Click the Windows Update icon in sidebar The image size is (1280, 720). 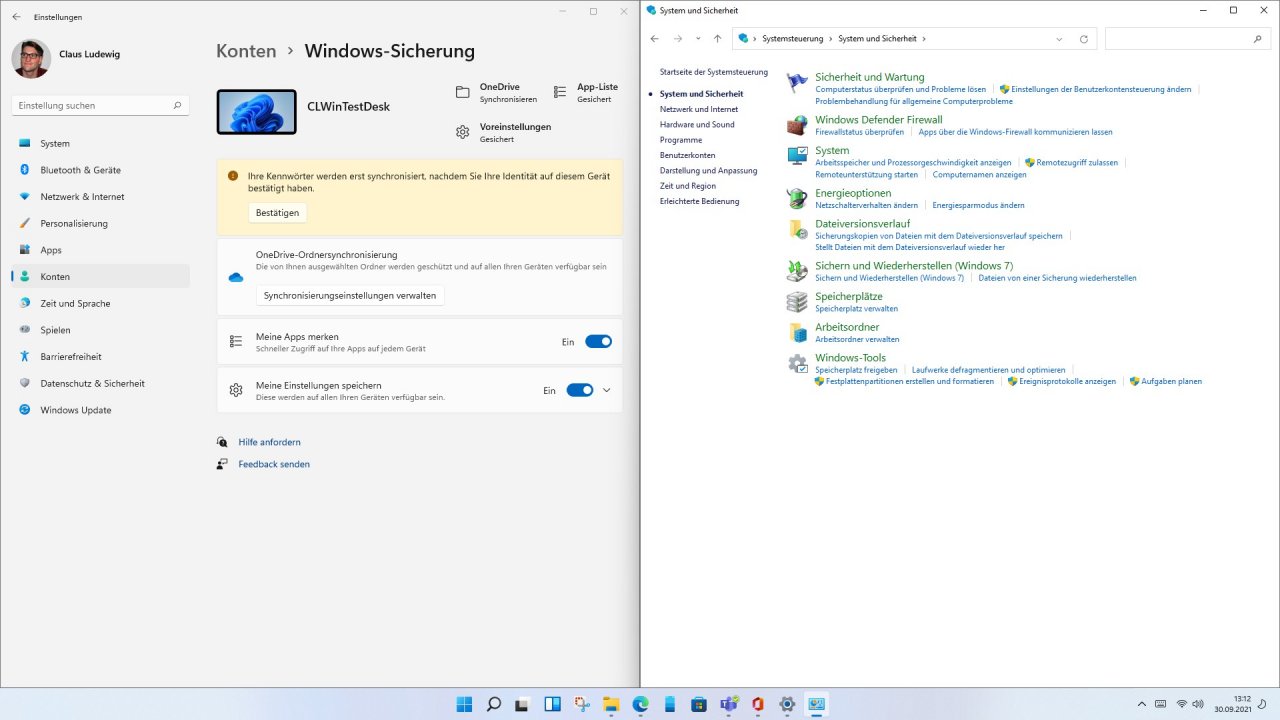(25, 410)
